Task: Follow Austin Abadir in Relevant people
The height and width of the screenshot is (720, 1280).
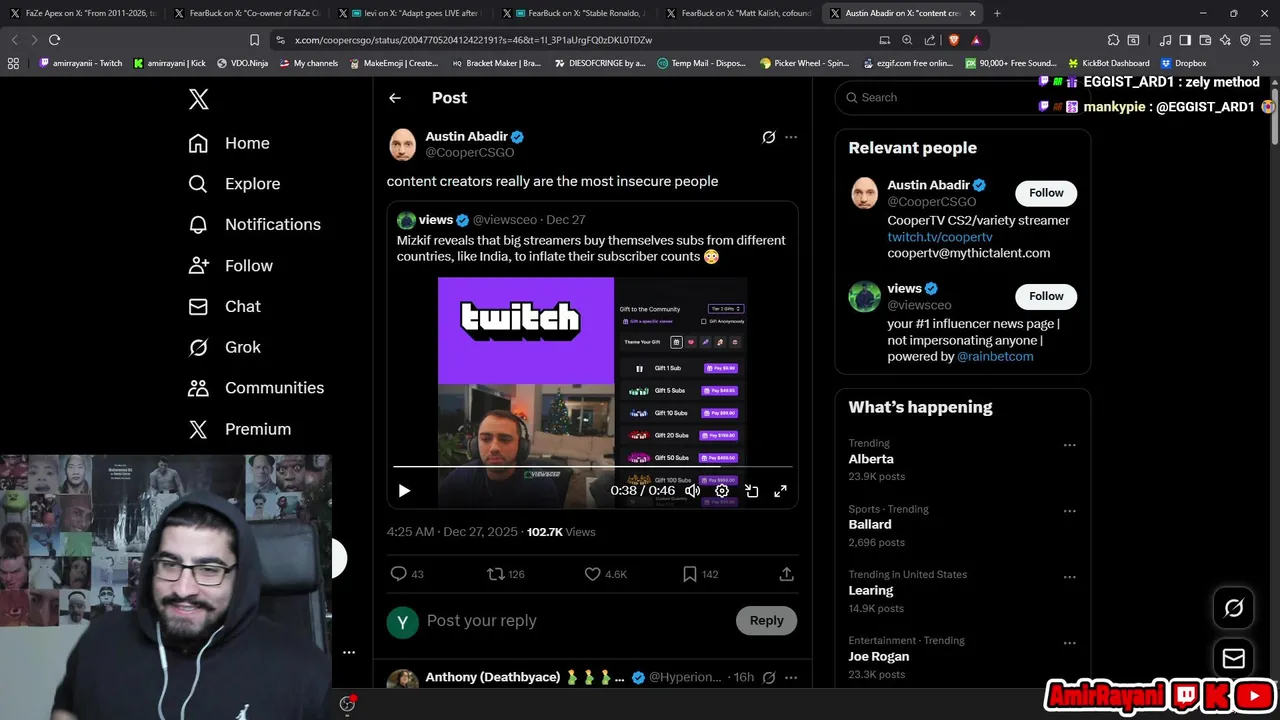Action: point(1046,193)
